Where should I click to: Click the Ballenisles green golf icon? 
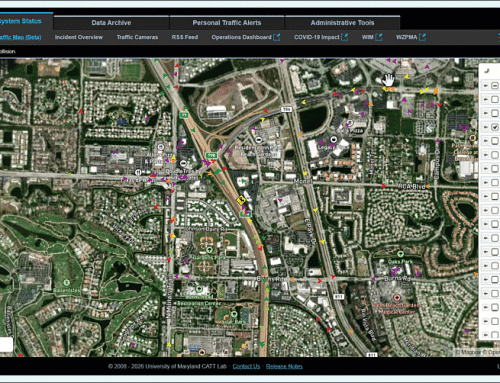pyautogui.click(x=66, y=283)
